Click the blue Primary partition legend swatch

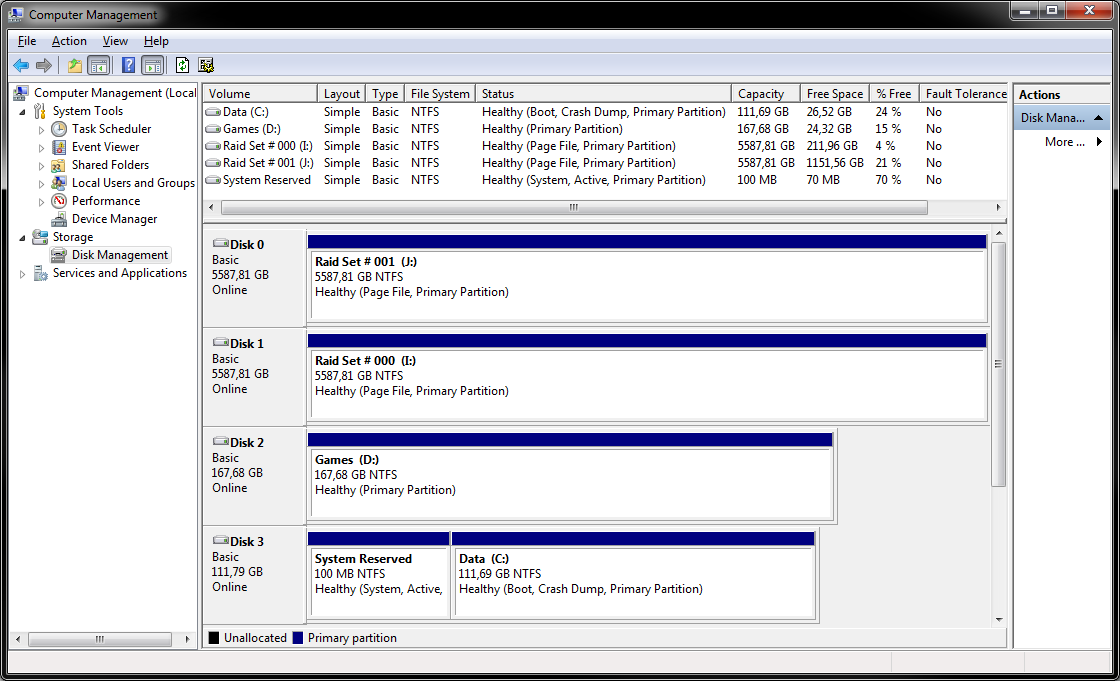click(x=298, y=638)
